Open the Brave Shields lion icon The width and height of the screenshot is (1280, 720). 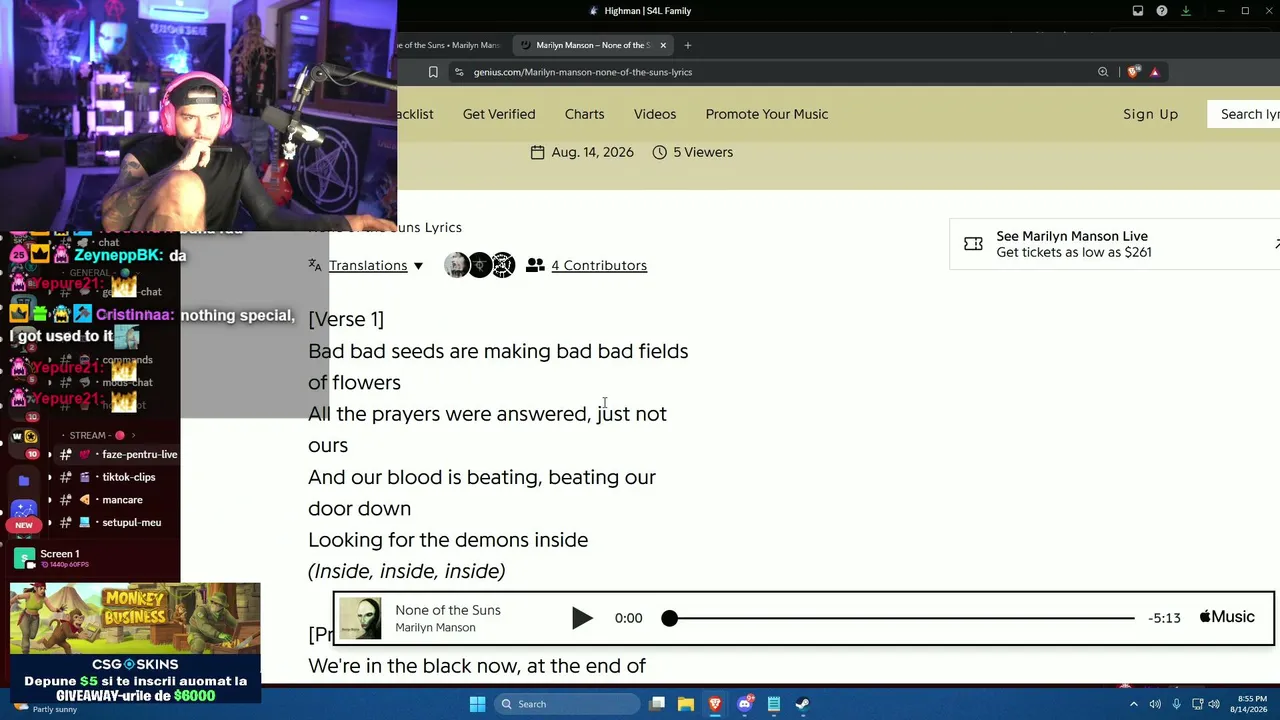[x=1133, y=72]
